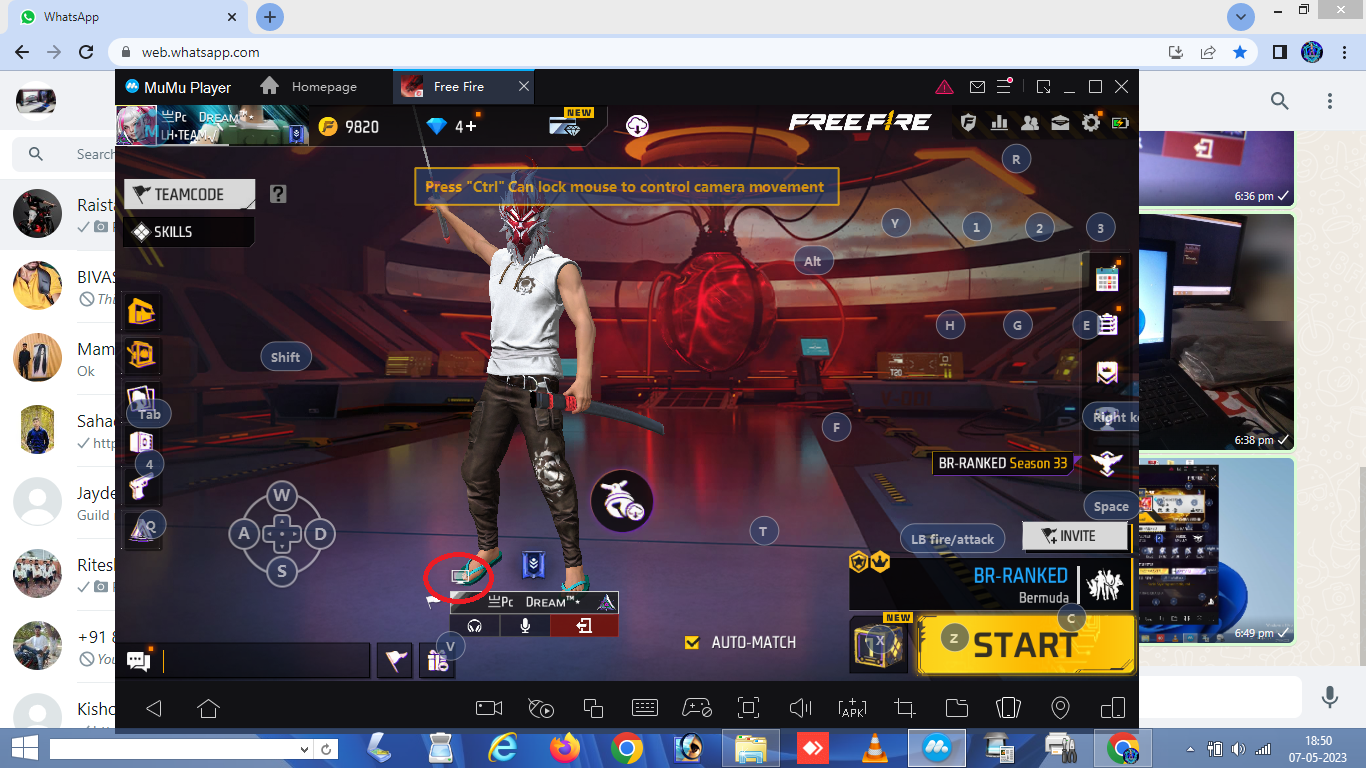1366x768 pixels.
Task: Open the Free Fire friends list icon
Action: tap(1029, 123)
